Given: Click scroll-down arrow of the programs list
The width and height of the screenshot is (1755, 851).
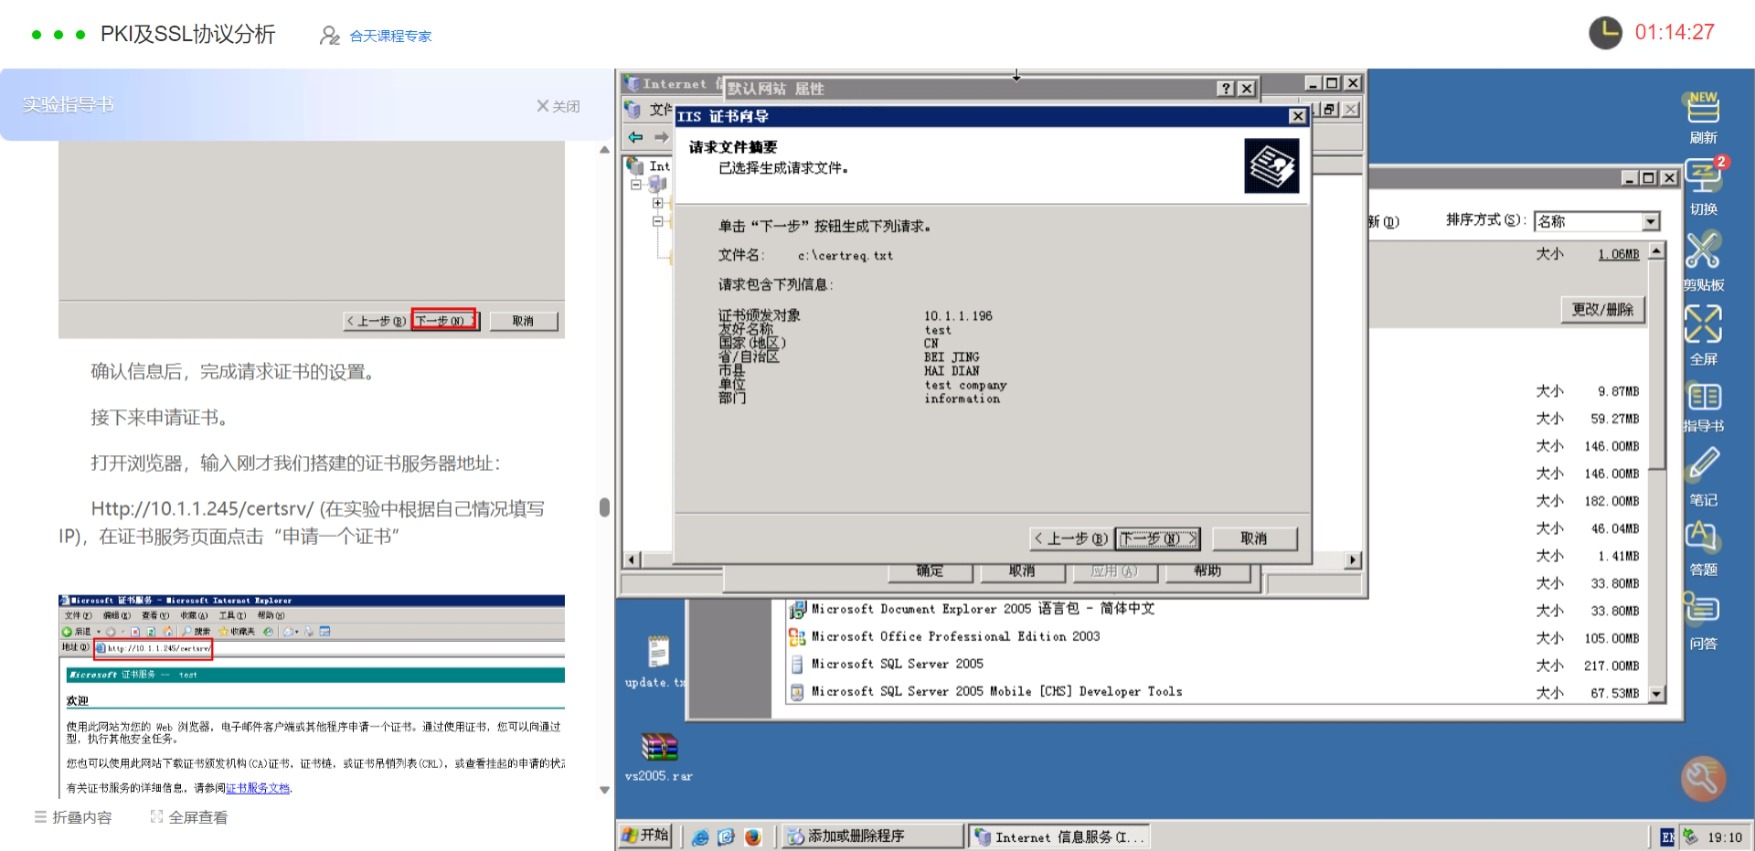Looking at the screenshot, I should coord(1656,693).
